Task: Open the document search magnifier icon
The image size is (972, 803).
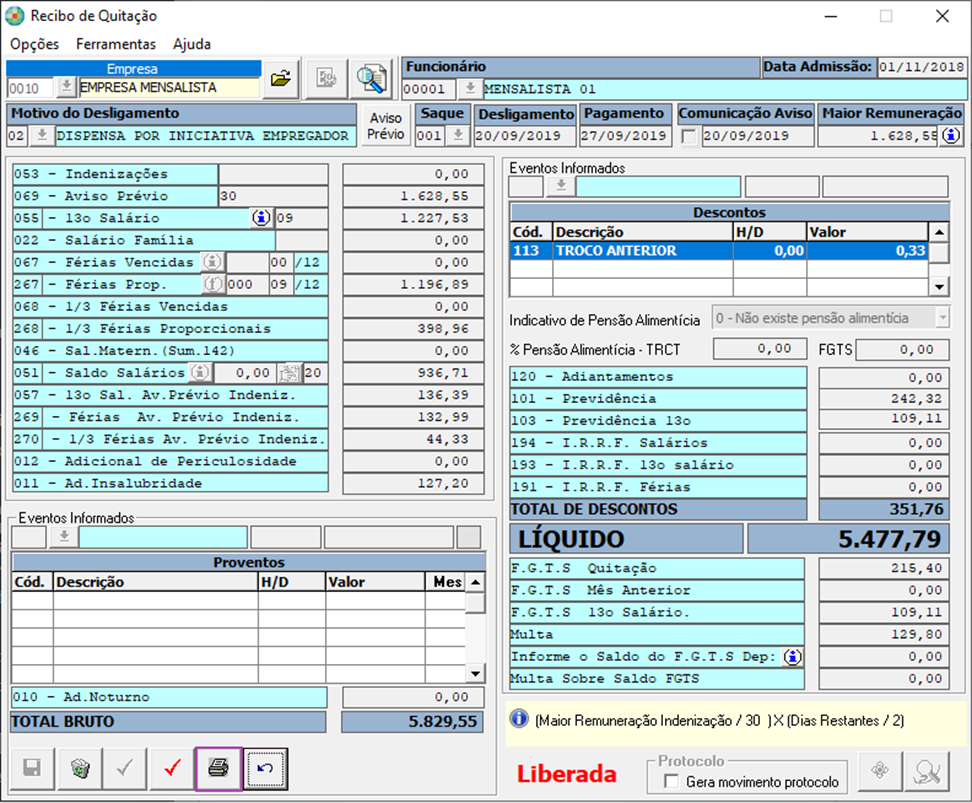Action: point(372,79)
